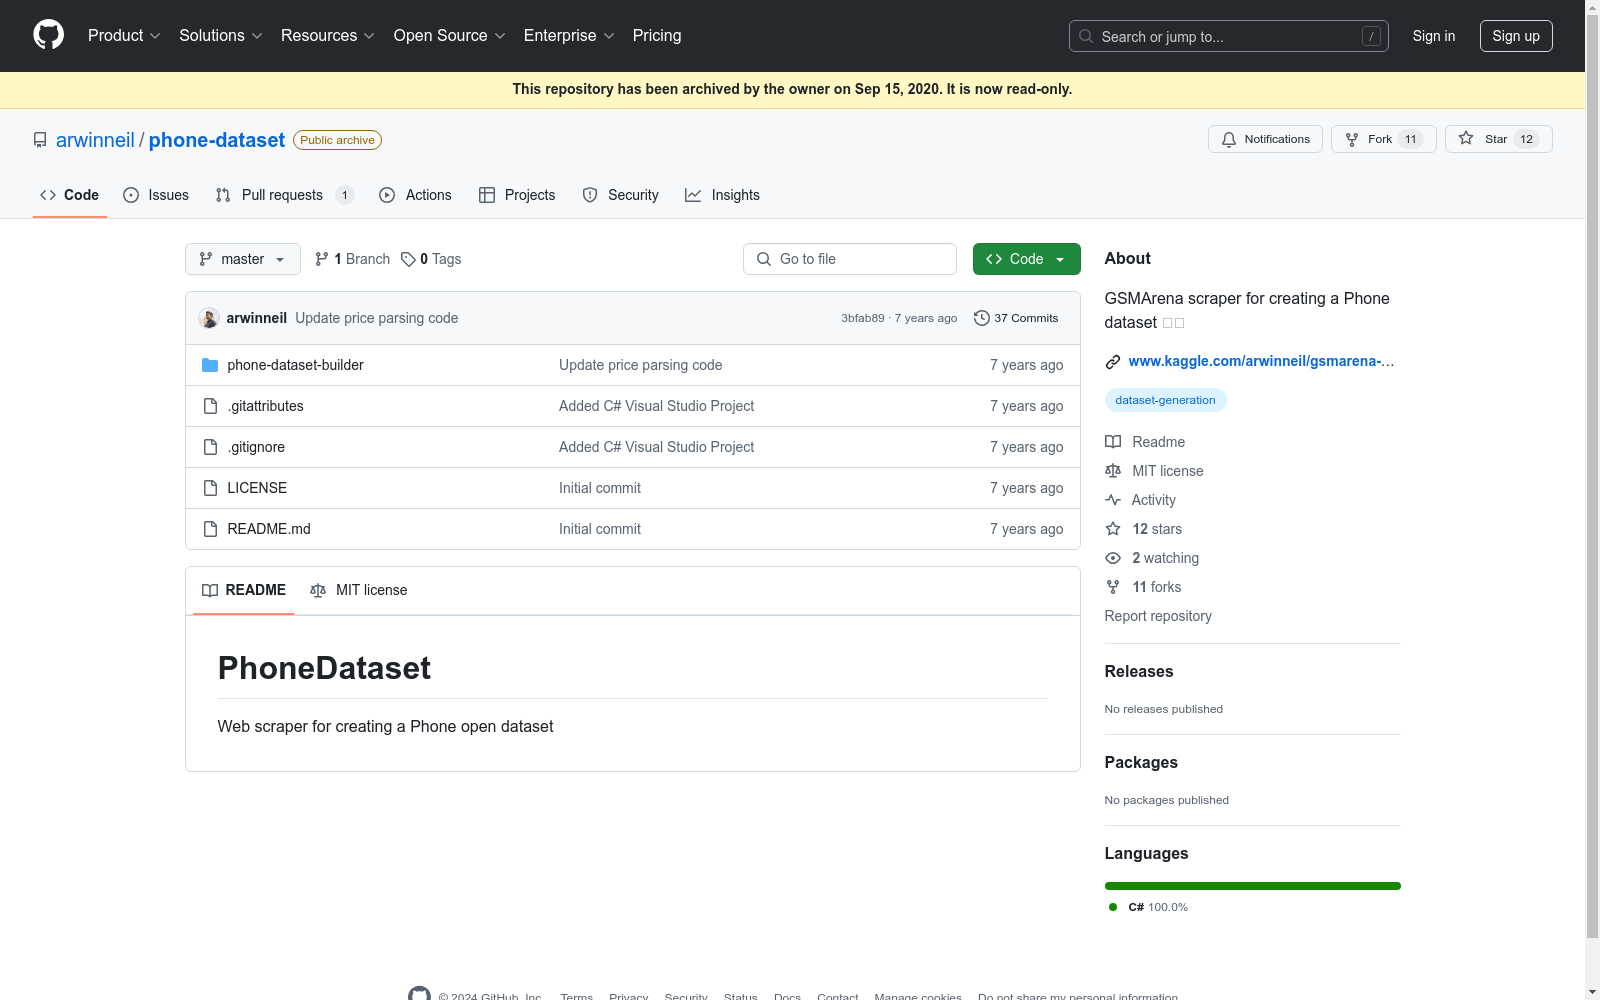
Task: Click the bell icon in Notifications button
Action: pos(1229,139)
